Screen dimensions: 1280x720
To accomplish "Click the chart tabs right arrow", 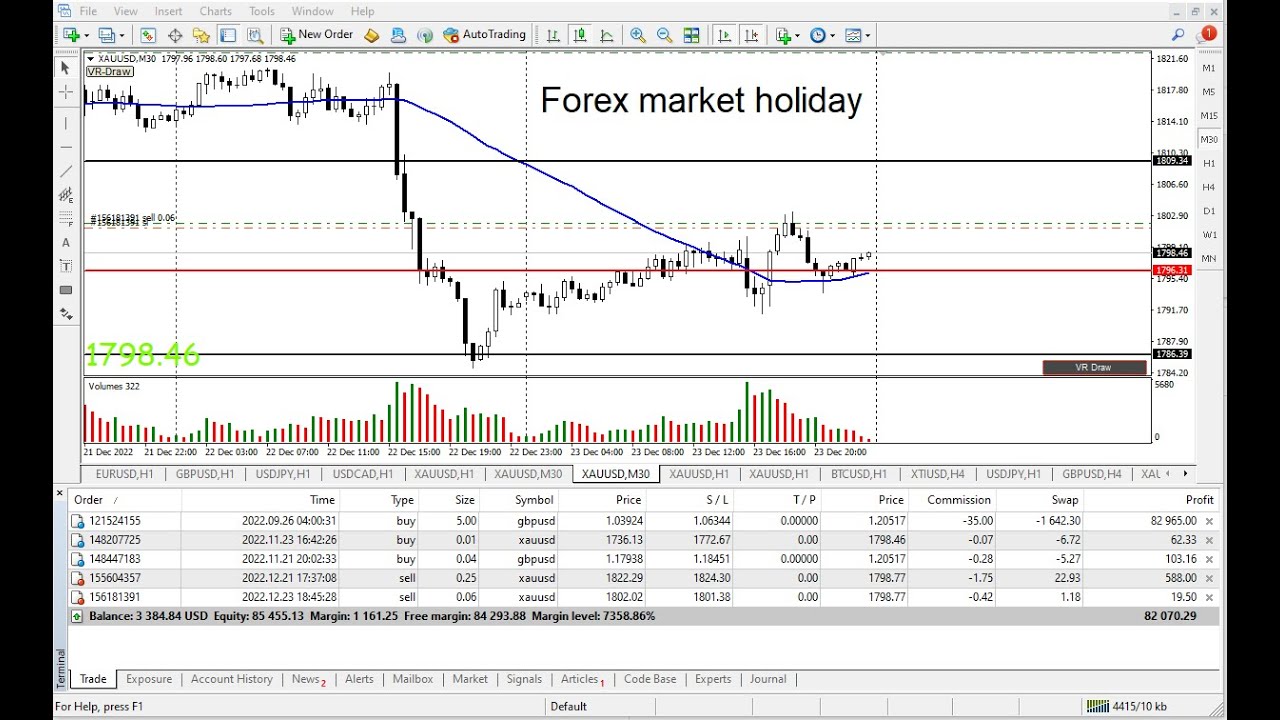I will 1186,474.
